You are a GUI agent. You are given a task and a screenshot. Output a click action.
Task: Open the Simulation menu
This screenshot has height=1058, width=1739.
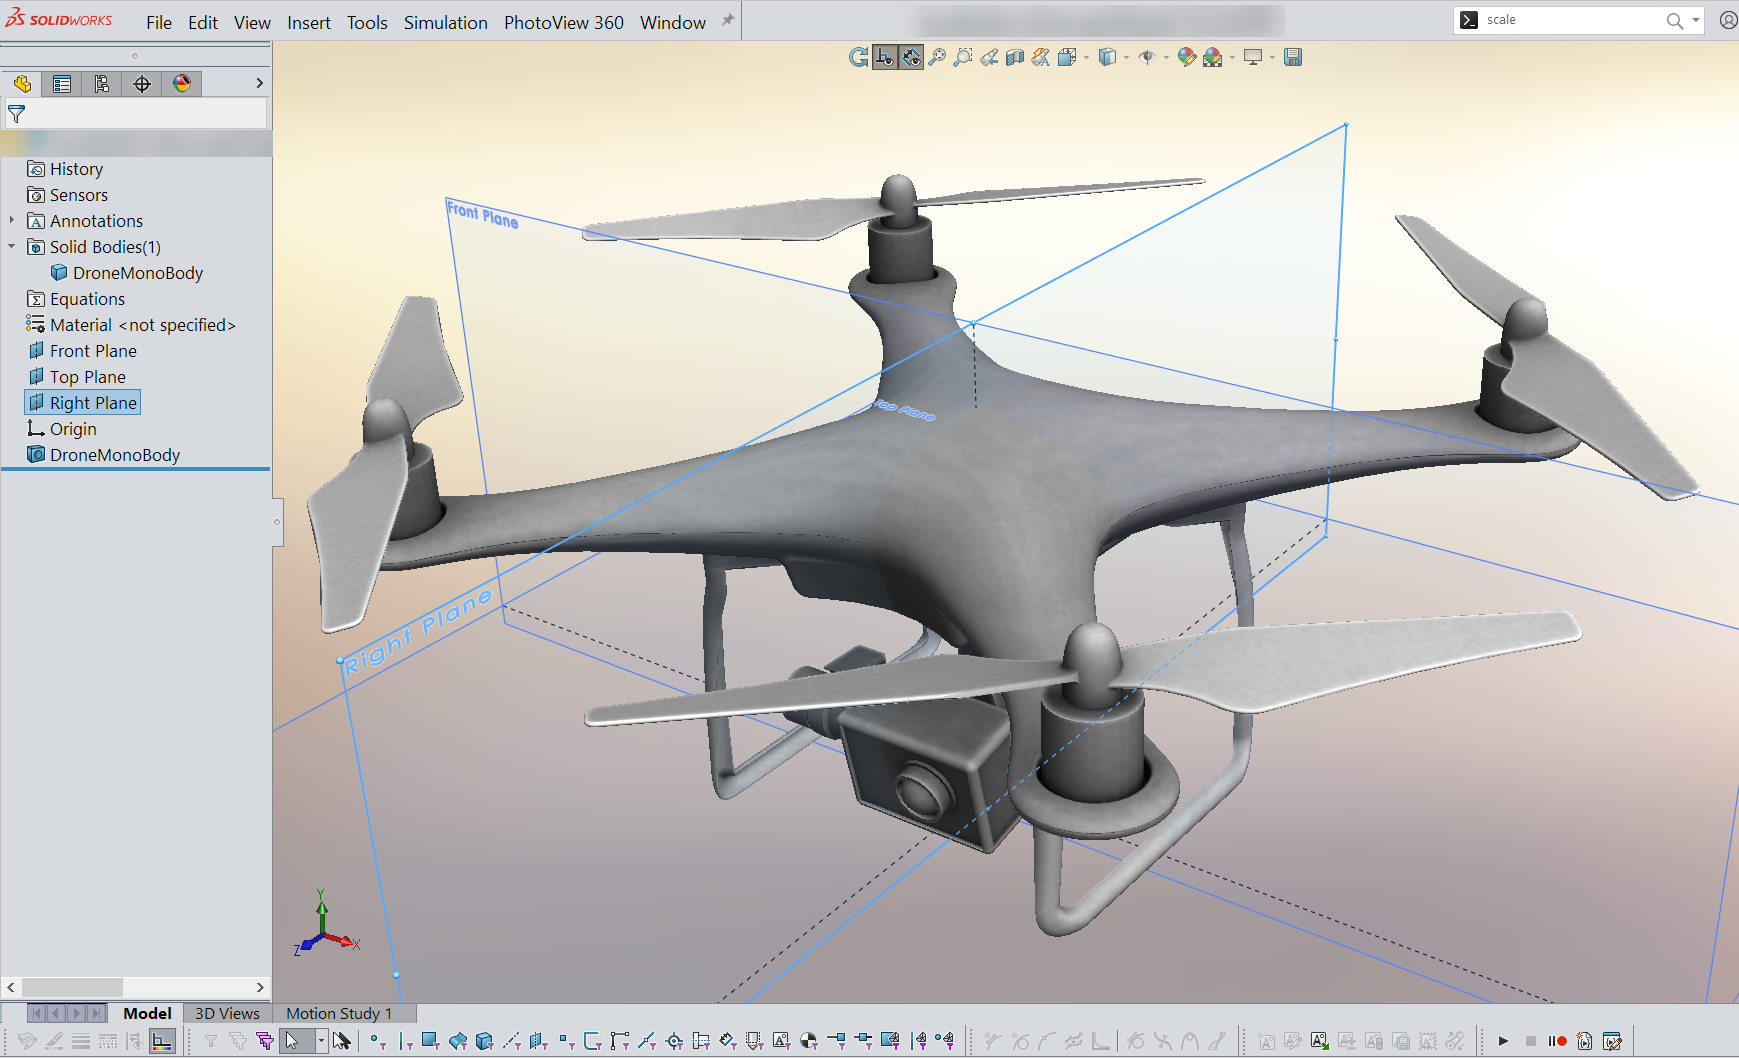pos(445,22)
